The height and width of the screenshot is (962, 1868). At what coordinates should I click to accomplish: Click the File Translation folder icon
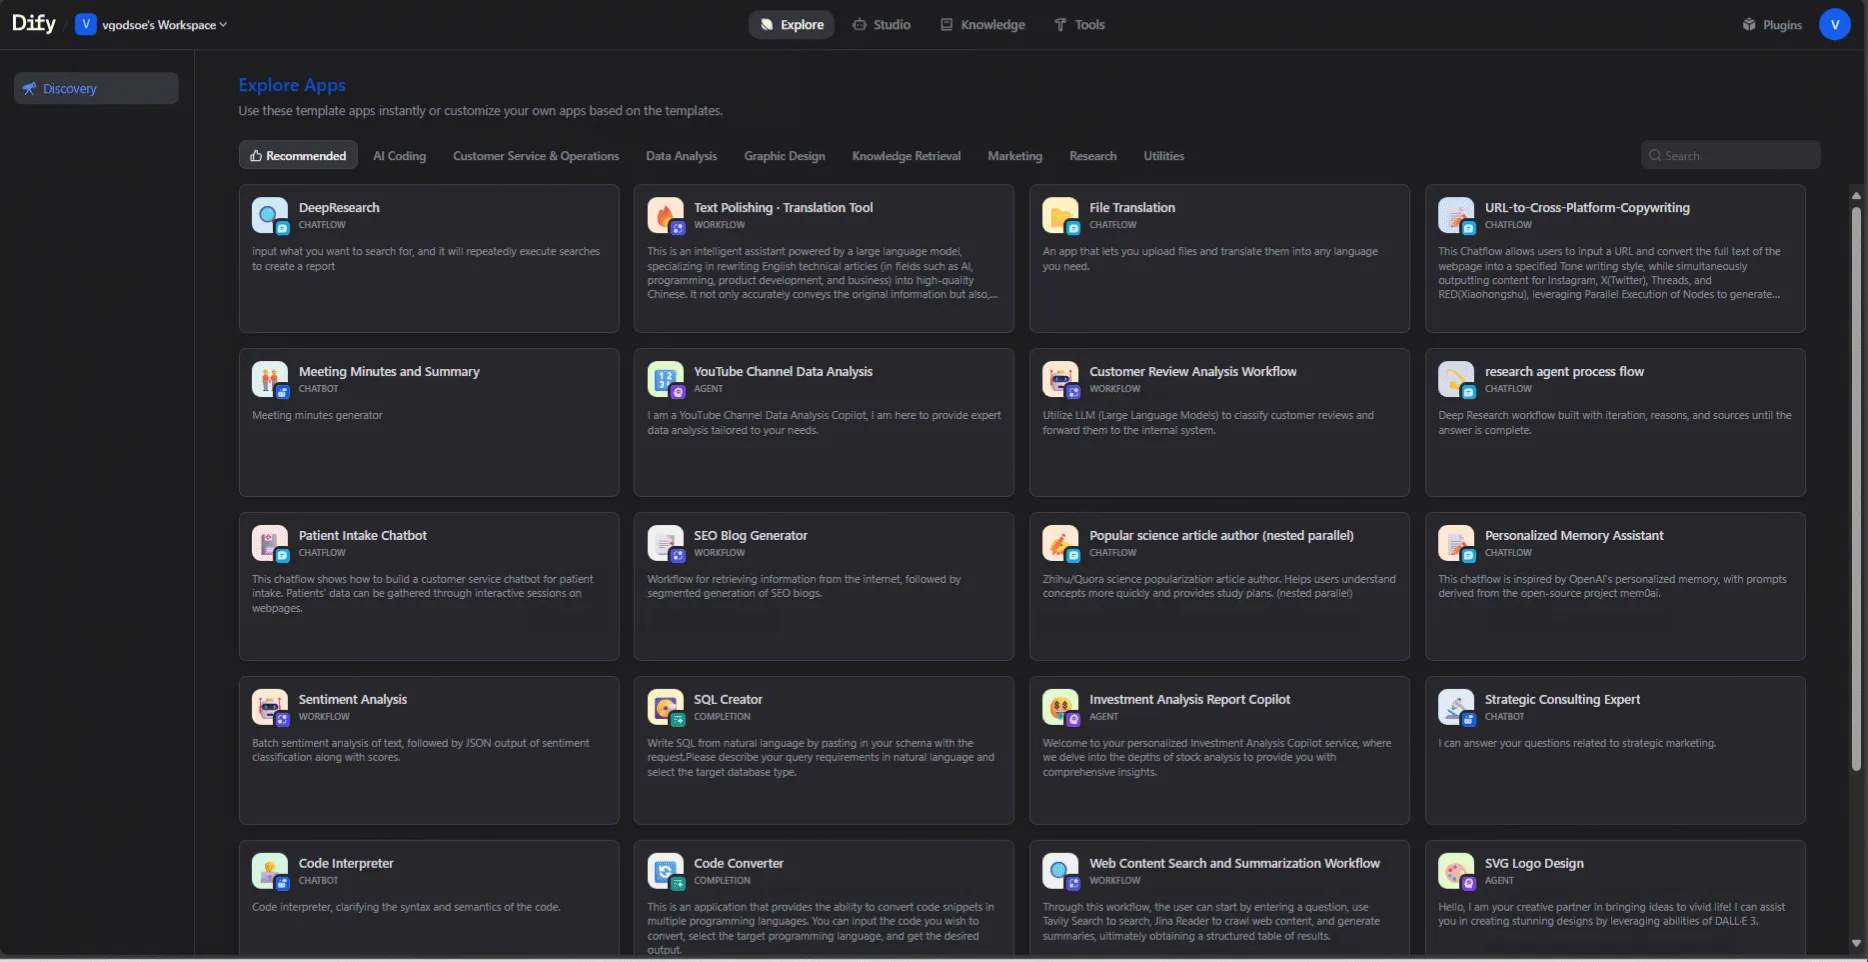click(1060, 215)
